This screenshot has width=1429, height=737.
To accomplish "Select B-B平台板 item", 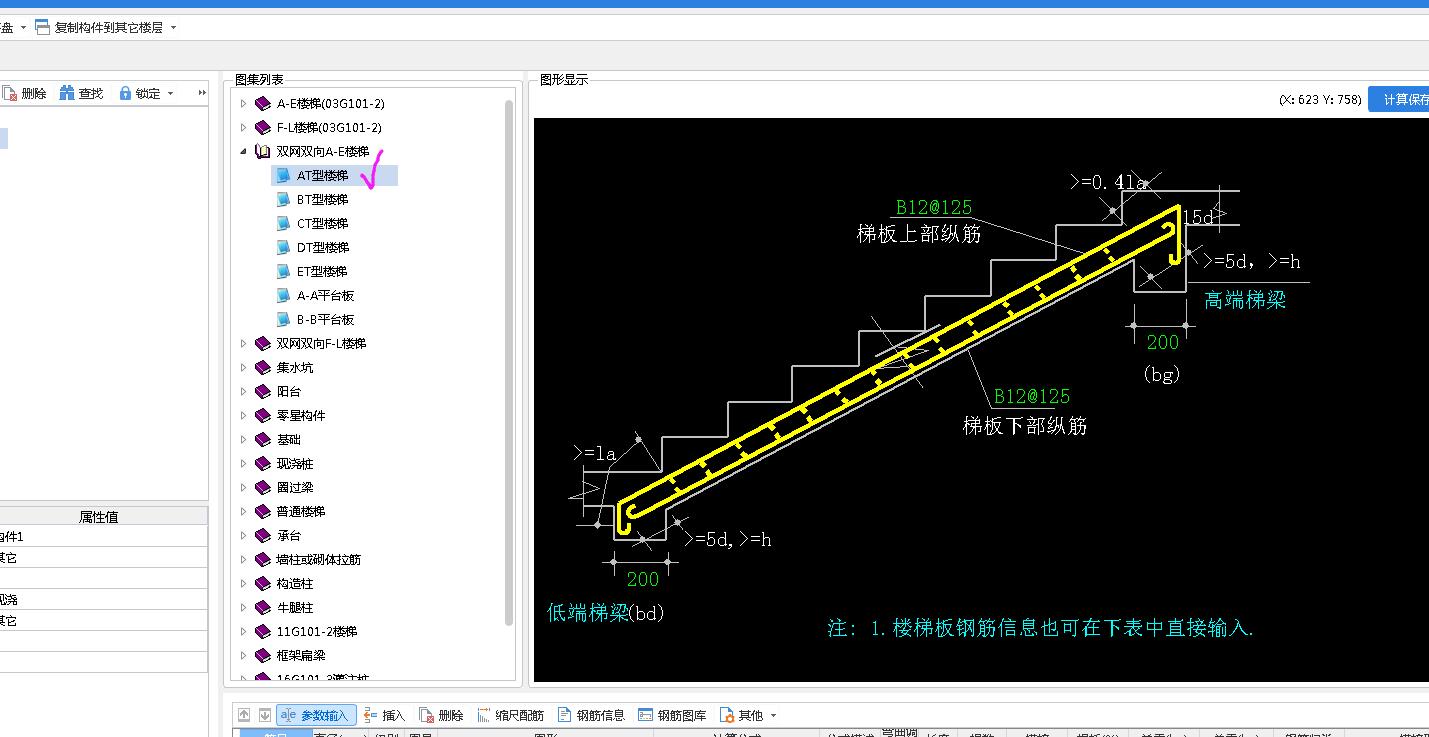I will point(325,319).
